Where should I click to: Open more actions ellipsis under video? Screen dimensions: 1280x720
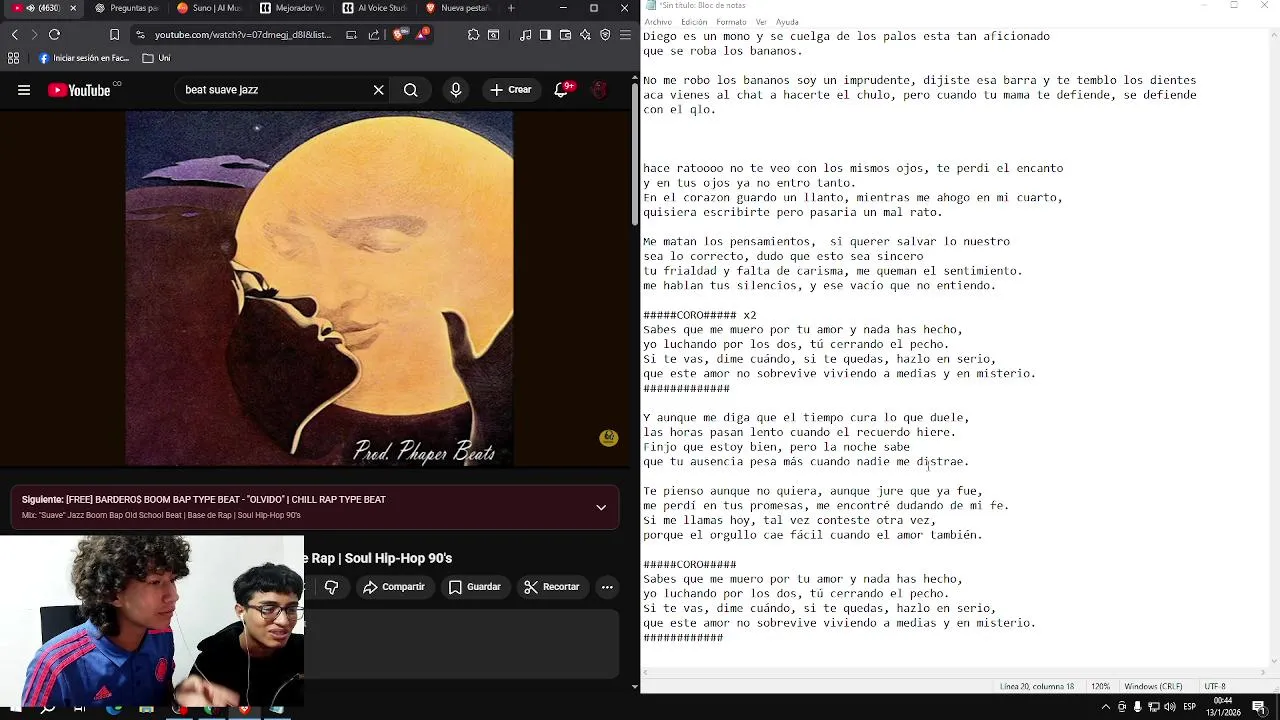[x=607, y=587]
